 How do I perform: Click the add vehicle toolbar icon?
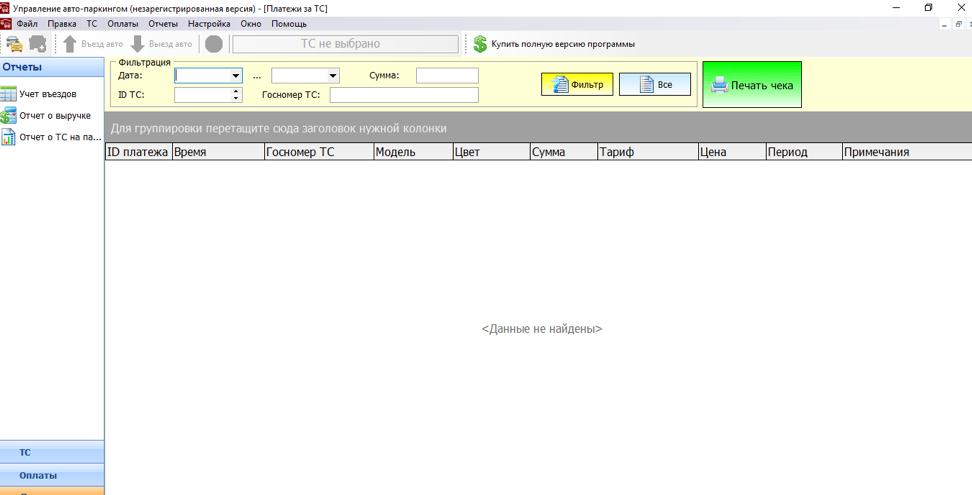pyautogui.click(x=38, y=44)
